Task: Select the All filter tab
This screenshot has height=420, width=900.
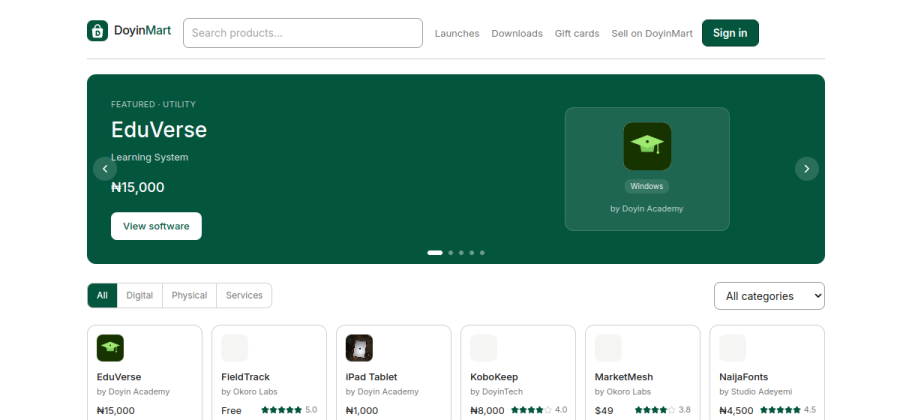Action: (102, 295)
